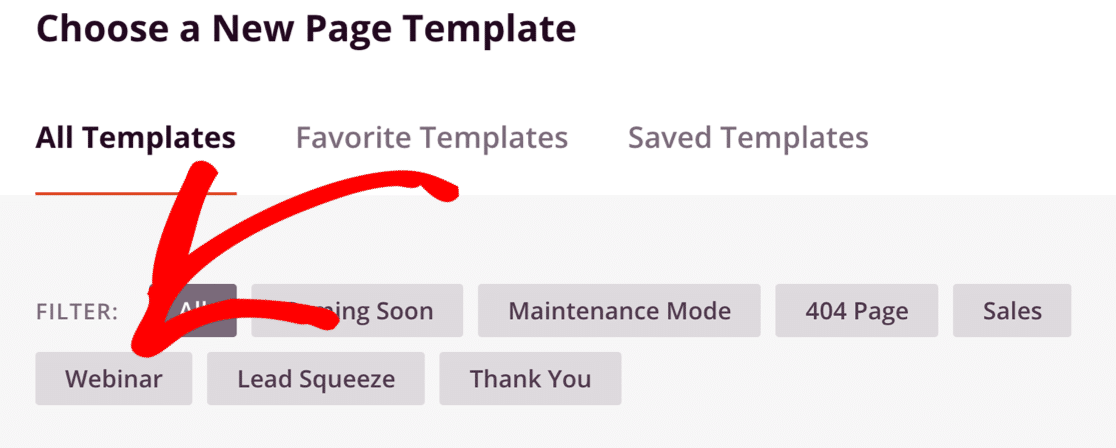Screen dimensions: 1116x448
Task: Filter by Lead Squeeze templates
Action: (x=316, y=378)
